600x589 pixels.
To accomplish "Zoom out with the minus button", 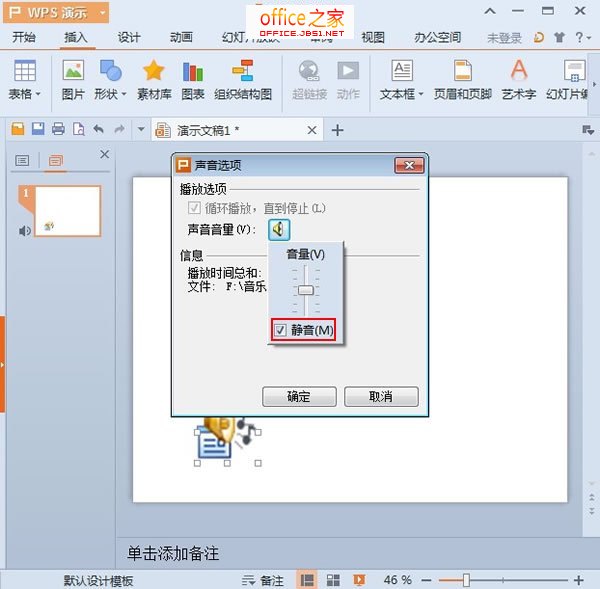I will coord(426,580).
